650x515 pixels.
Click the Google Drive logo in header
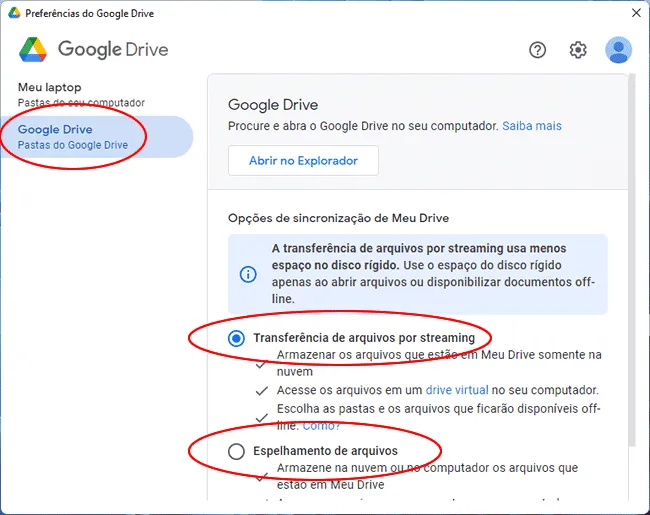click(94, 49)
